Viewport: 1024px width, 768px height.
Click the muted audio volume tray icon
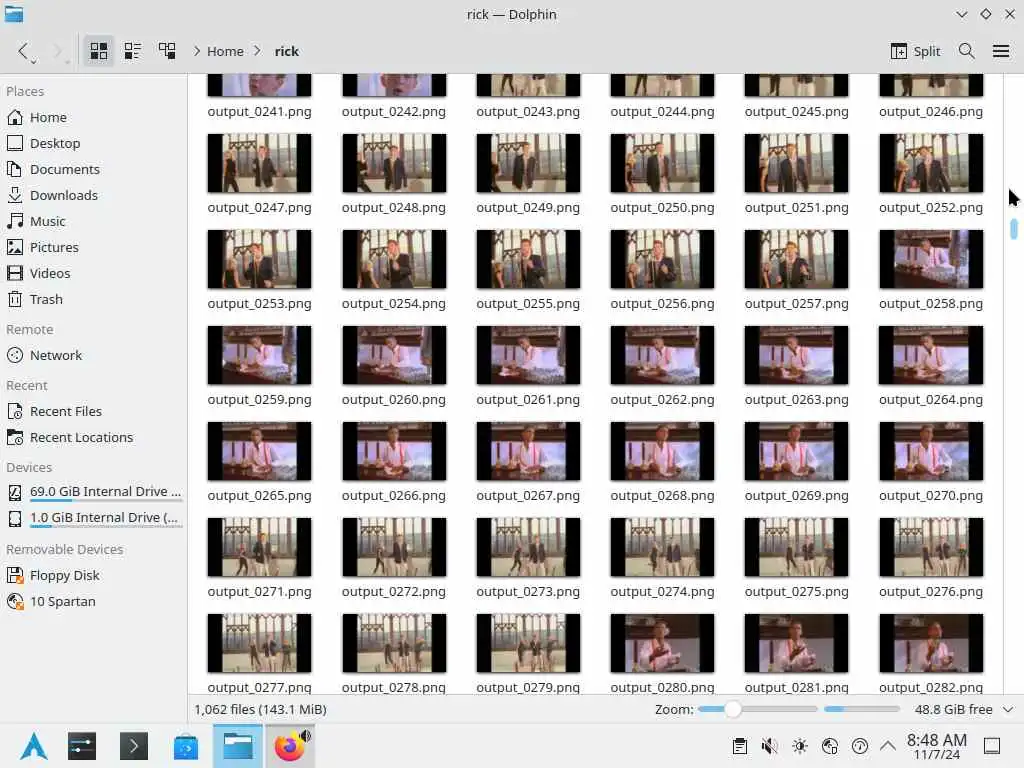tap(769, 746)
